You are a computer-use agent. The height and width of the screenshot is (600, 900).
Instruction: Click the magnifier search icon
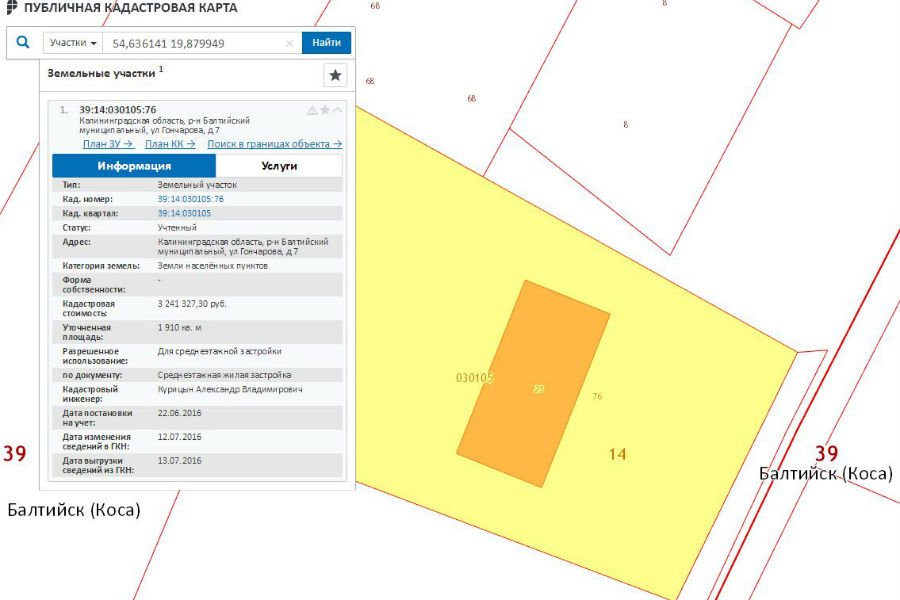pyautogui.click(x=23, y=43)
